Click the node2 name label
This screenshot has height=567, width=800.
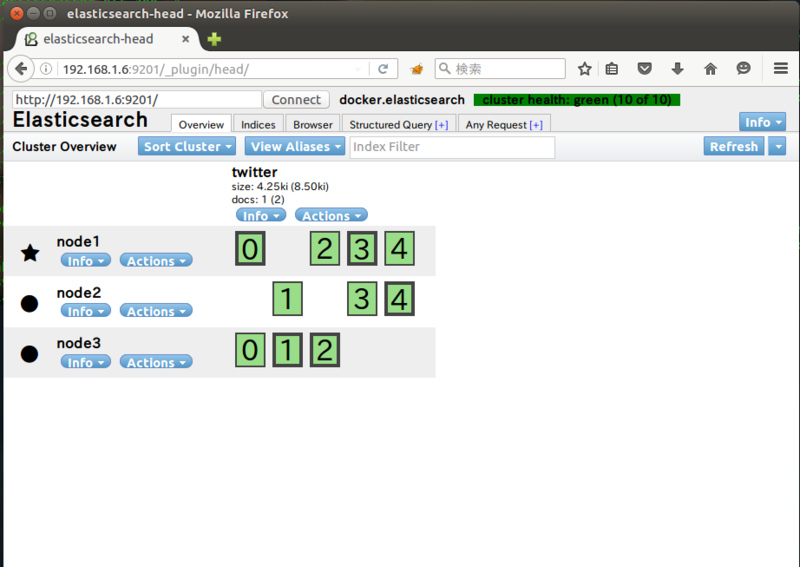click(x=79, y=292)
